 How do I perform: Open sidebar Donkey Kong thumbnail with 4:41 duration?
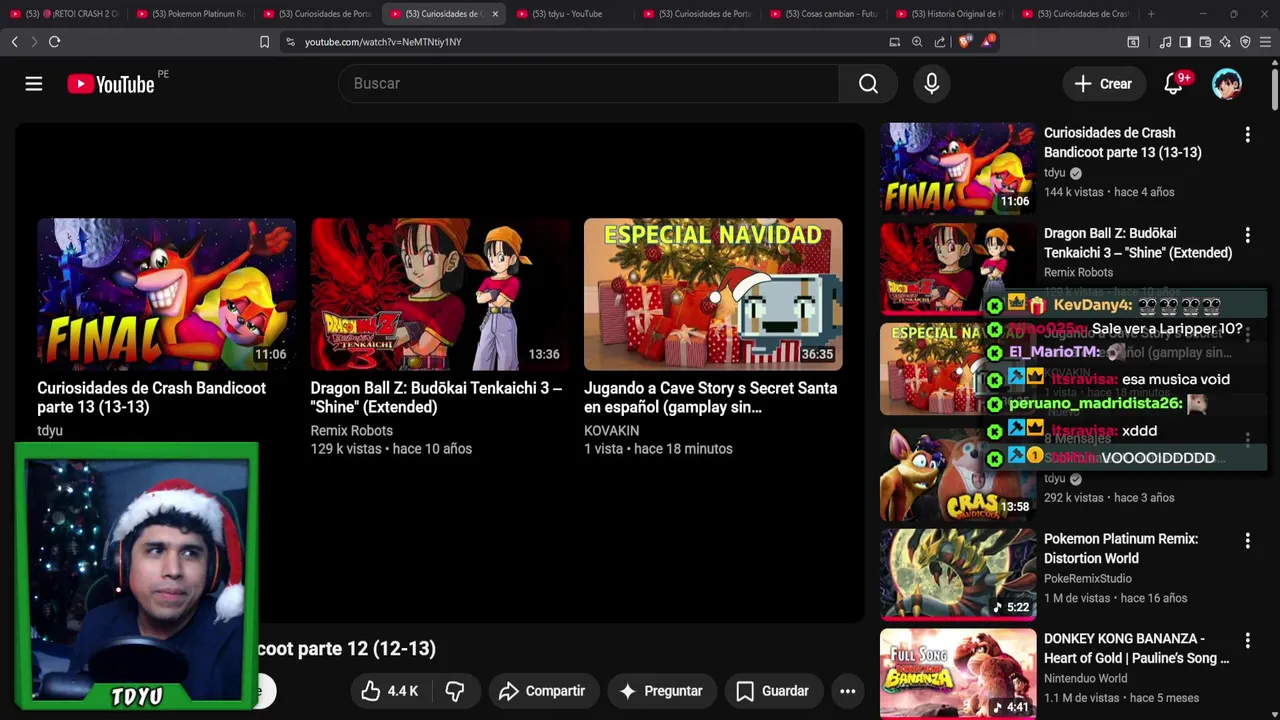958,674
